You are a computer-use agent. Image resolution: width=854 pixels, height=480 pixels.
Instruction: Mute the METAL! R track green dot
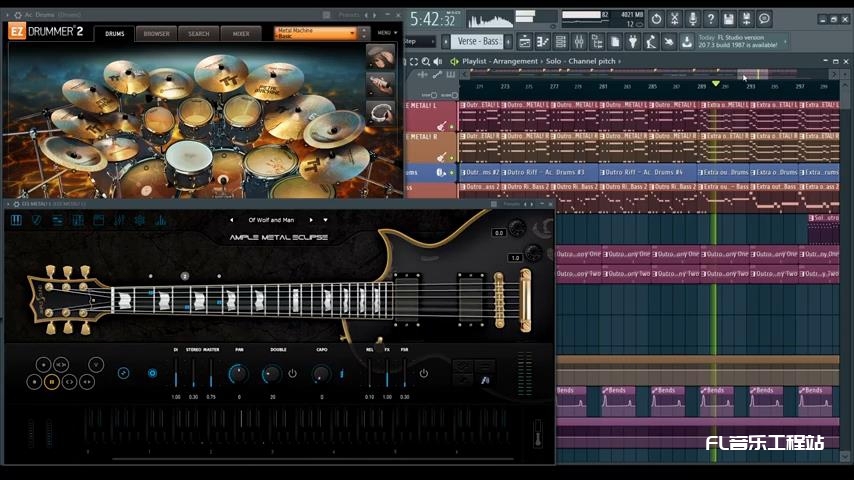tap(452, 158)
